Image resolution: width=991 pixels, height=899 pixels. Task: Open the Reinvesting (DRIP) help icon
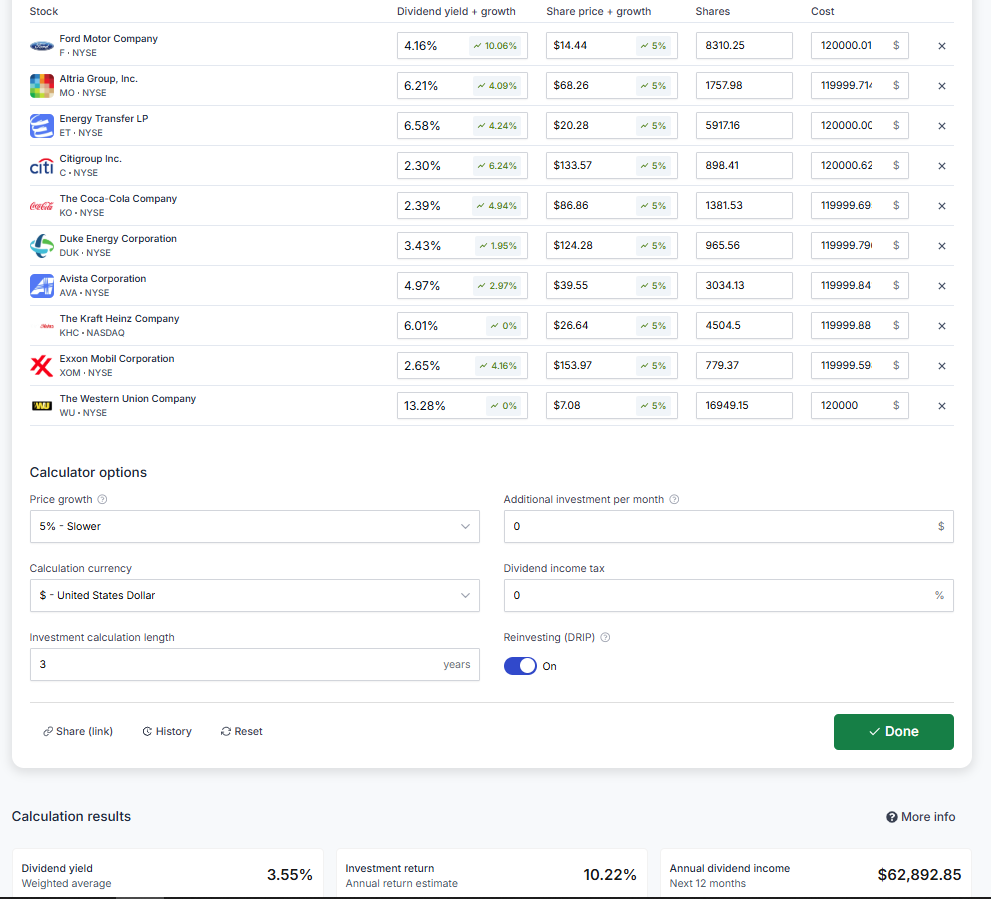tap(605, 637)
